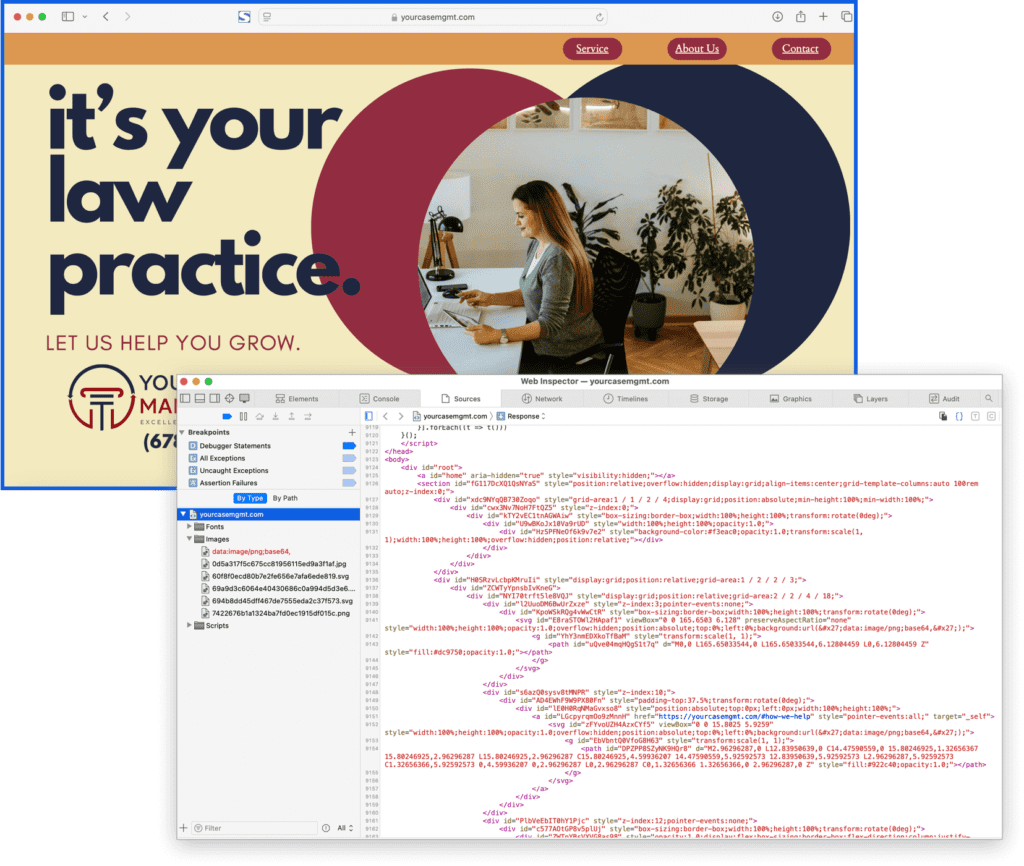Click the step over debugger icon
This screenshot has height=866, width=1024.
coord(260,417)
